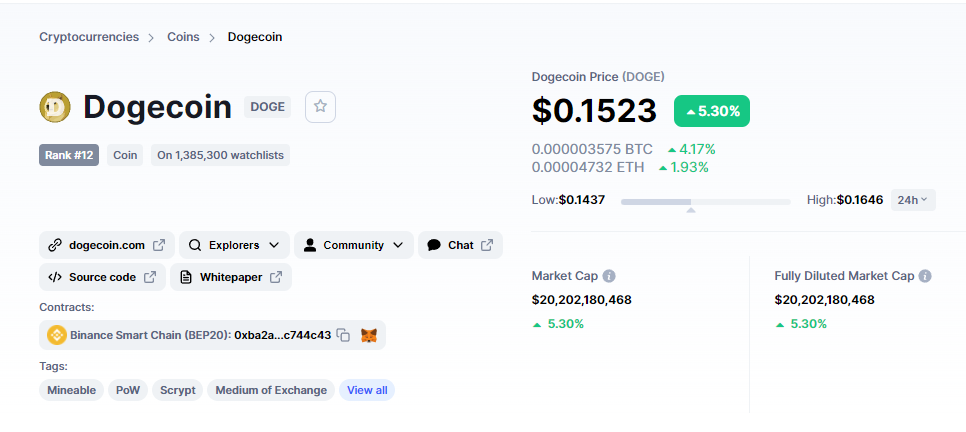The height and width of the screenshot is (432, 966).
Task: Click the Binance Smart Chain logo
Action: (57, 335)
